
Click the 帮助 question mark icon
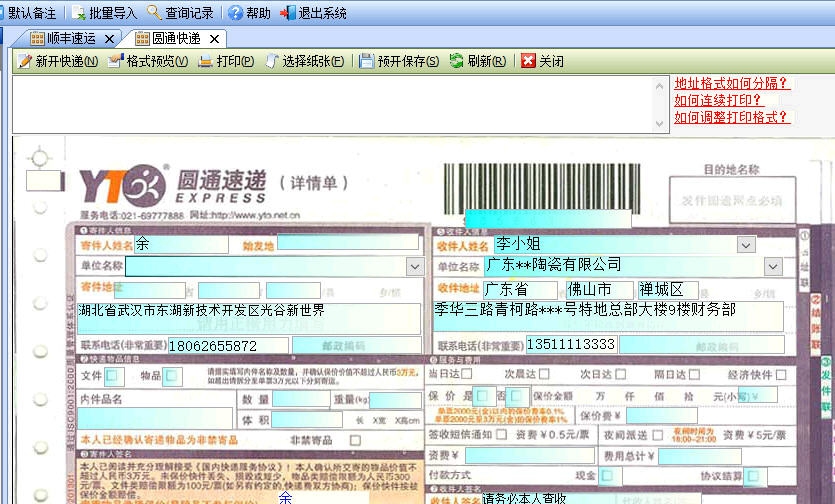[235, 13]
